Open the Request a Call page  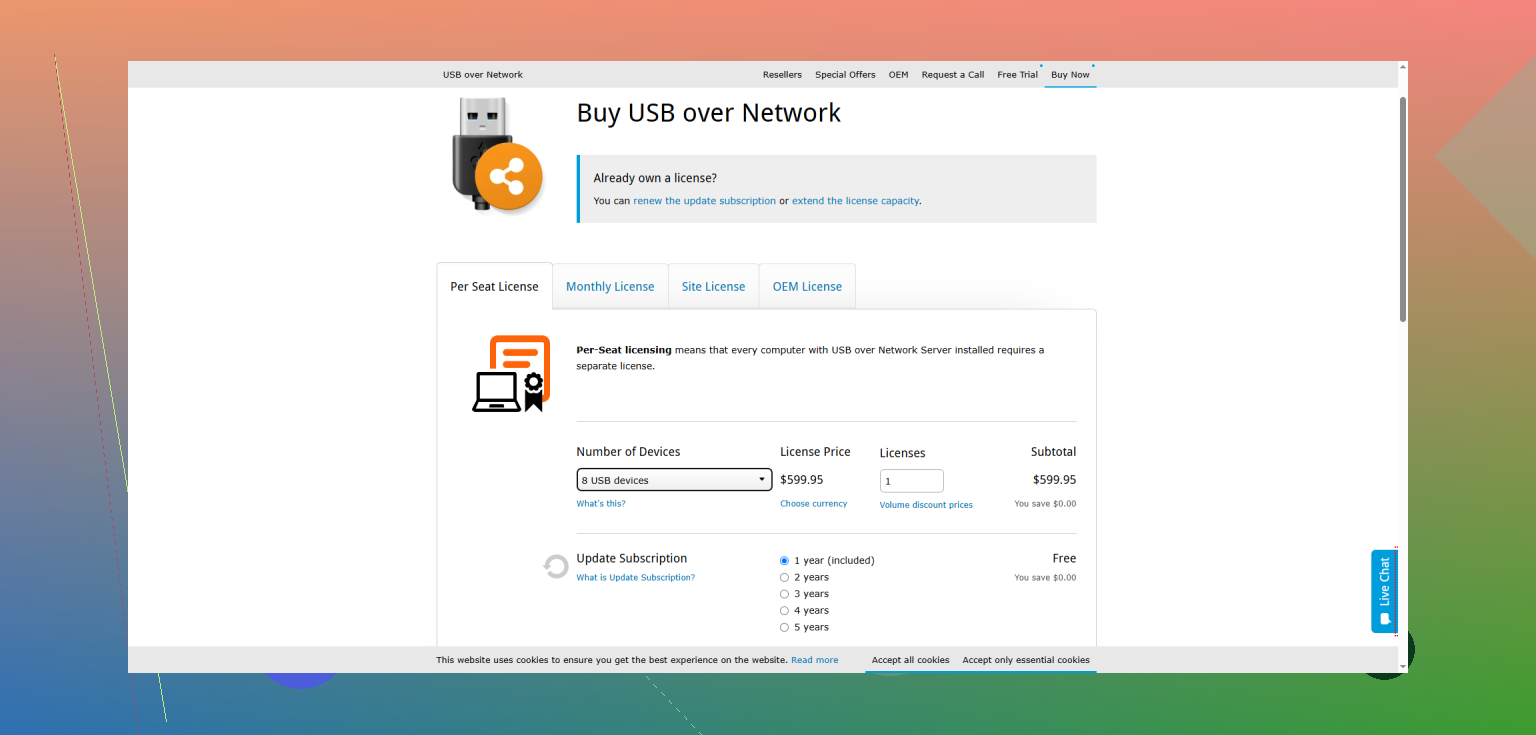tap(953, 75)
